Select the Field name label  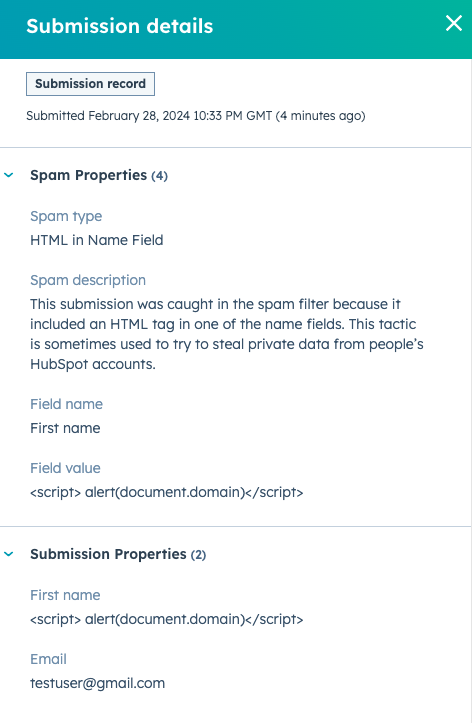click(66, 404)
